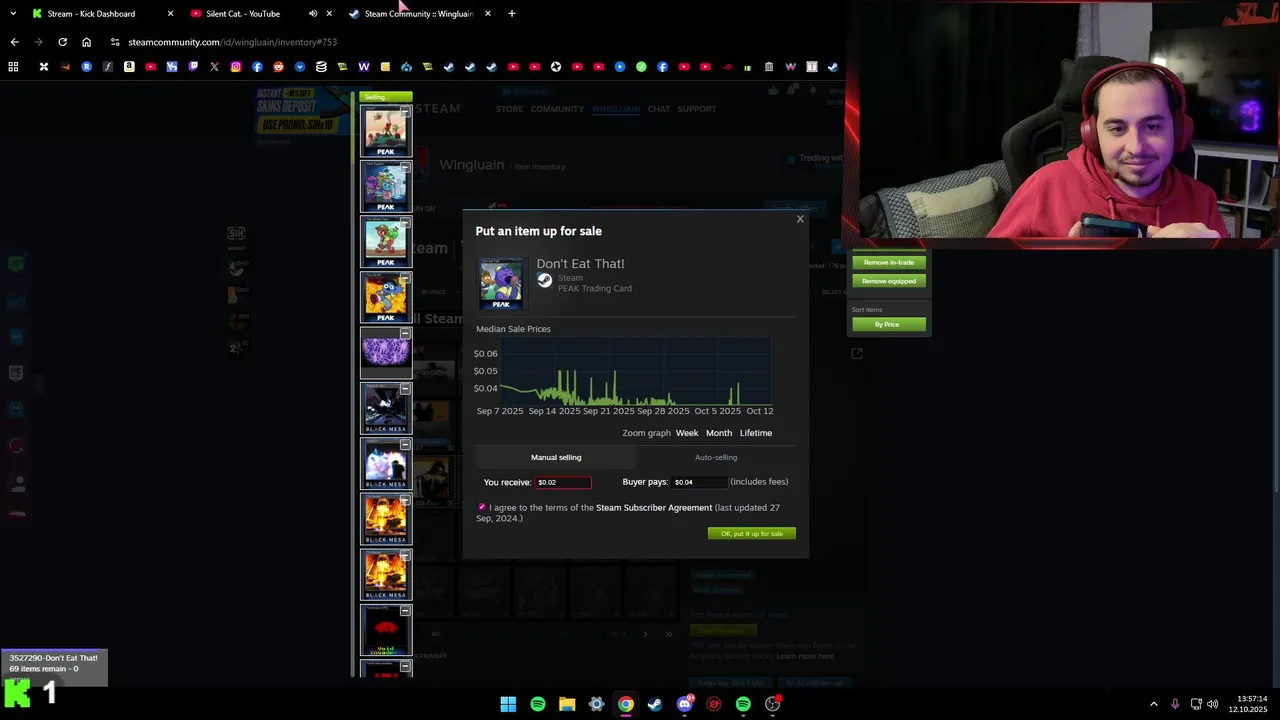Open Discord in taskbar
This screenshot has width=1280, height=720.
coord(684,704)
